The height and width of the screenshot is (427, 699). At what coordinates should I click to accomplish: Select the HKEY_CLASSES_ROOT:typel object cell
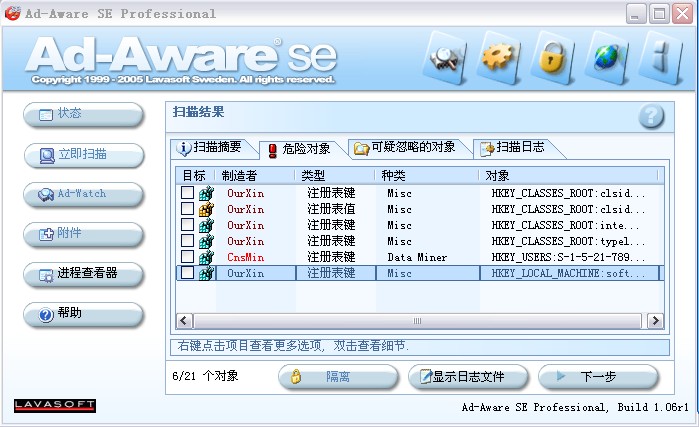click(568, 241)
